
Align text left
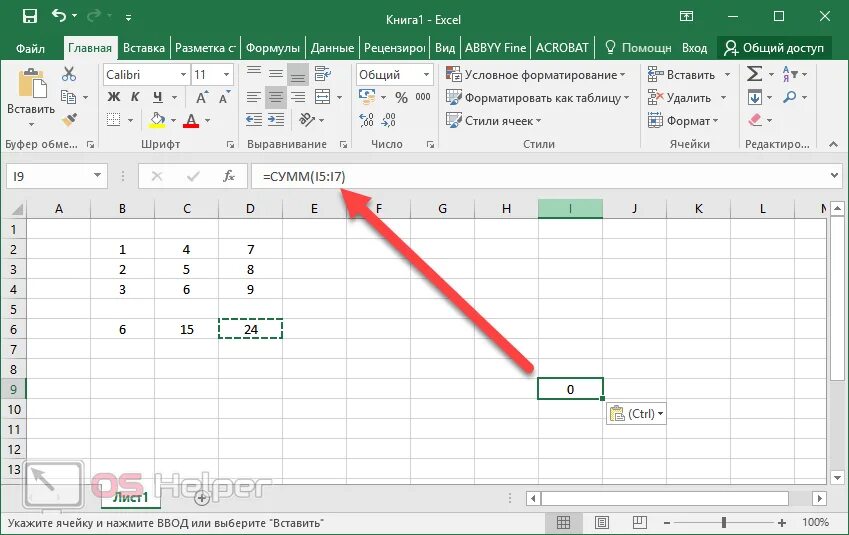[253, 97]
